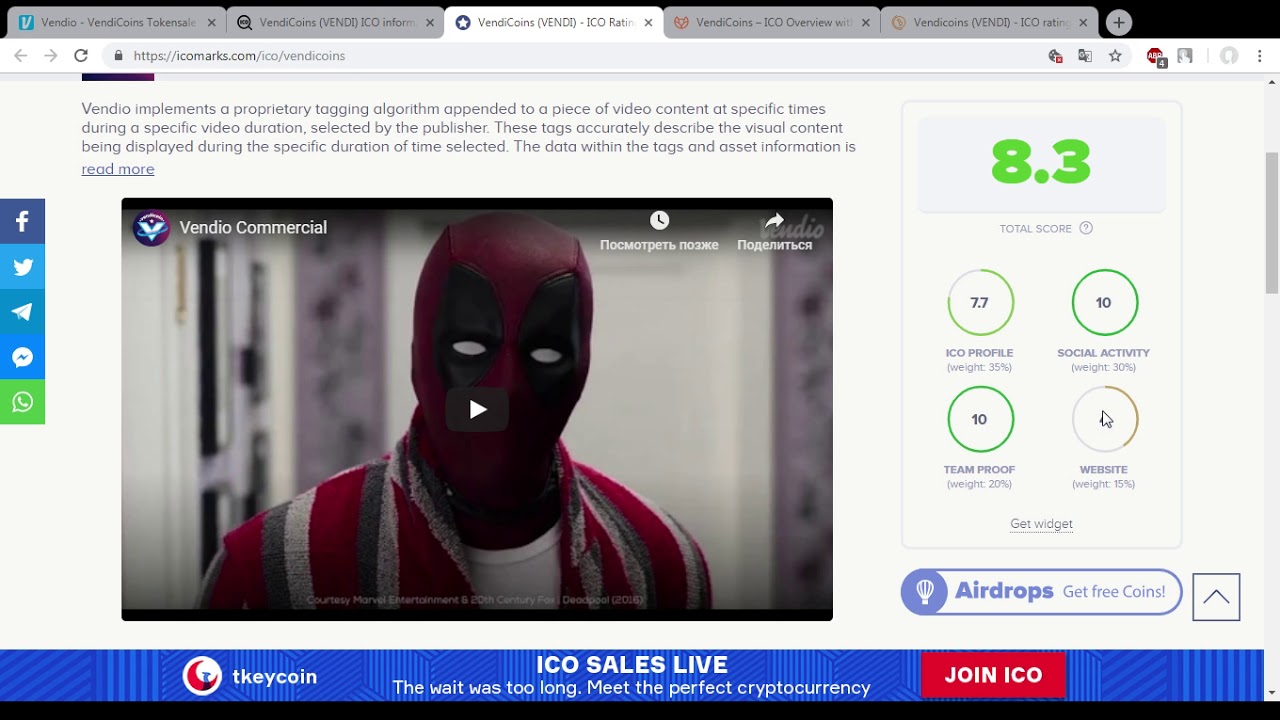Click the scrollbar down arrow
The image size is (1280, 720).
point(1272,692)
